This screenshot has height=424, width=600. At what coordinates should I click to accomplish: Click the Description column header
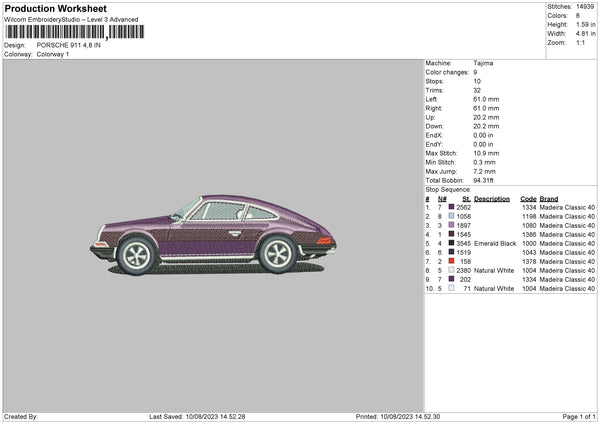(x=491, y=198)
